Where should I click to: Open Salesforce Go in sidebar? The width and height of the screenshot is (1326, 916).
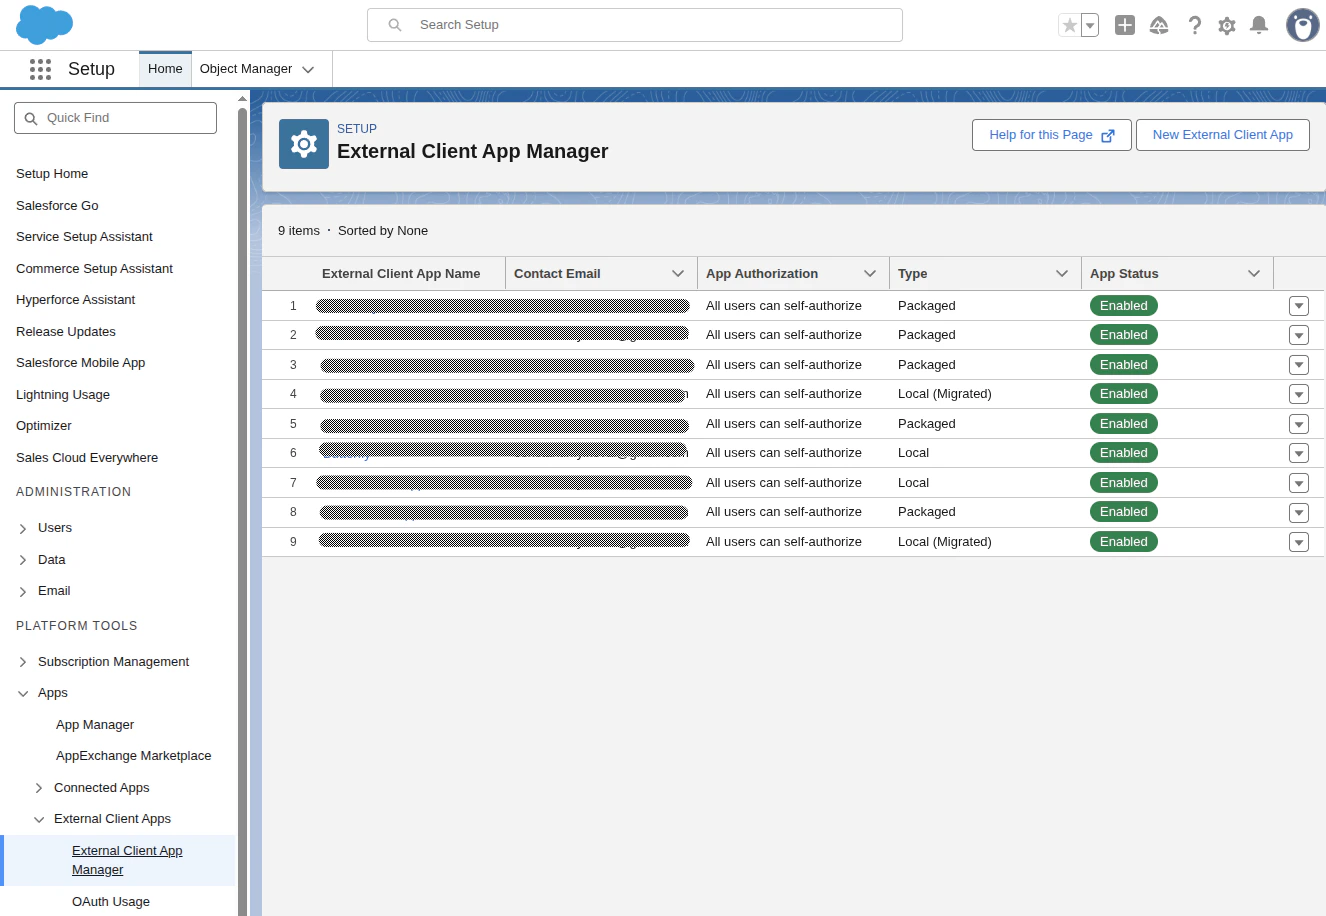coord(57,206)
